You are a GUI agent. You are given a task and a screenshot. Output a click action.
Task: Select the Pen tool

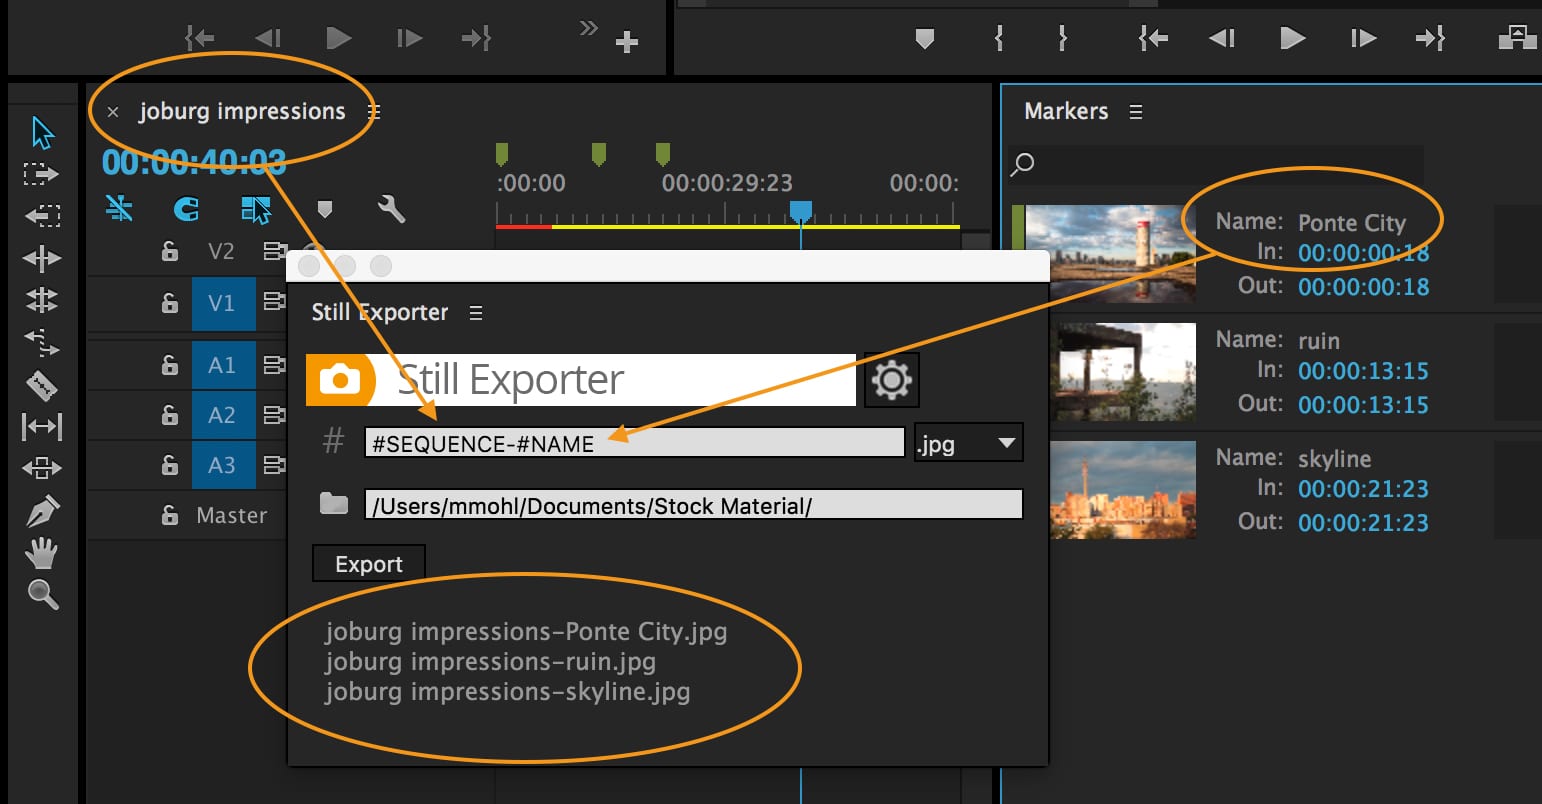click(41, 511)
